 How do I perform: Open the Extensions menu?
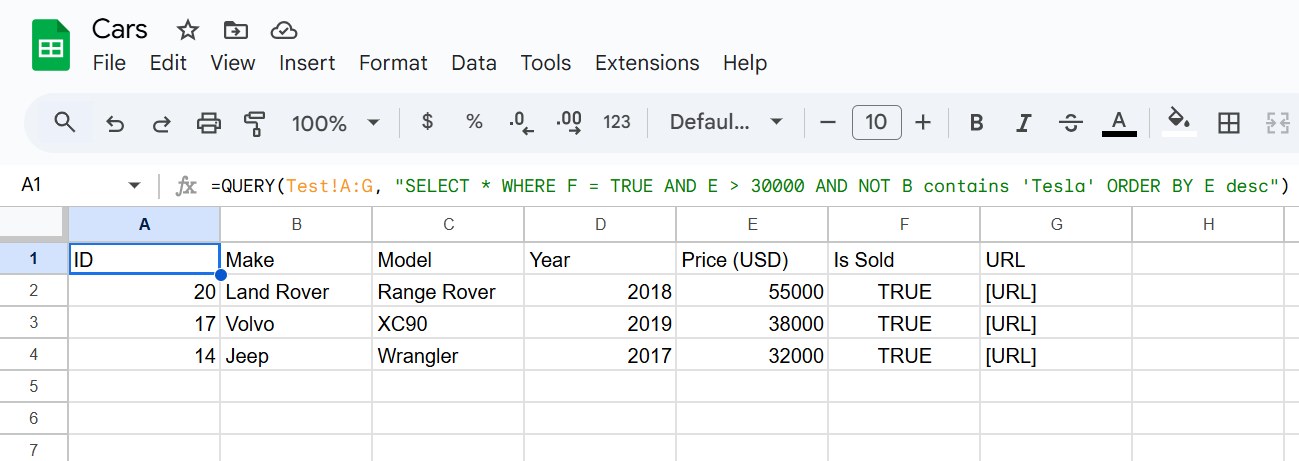(647, 63)
